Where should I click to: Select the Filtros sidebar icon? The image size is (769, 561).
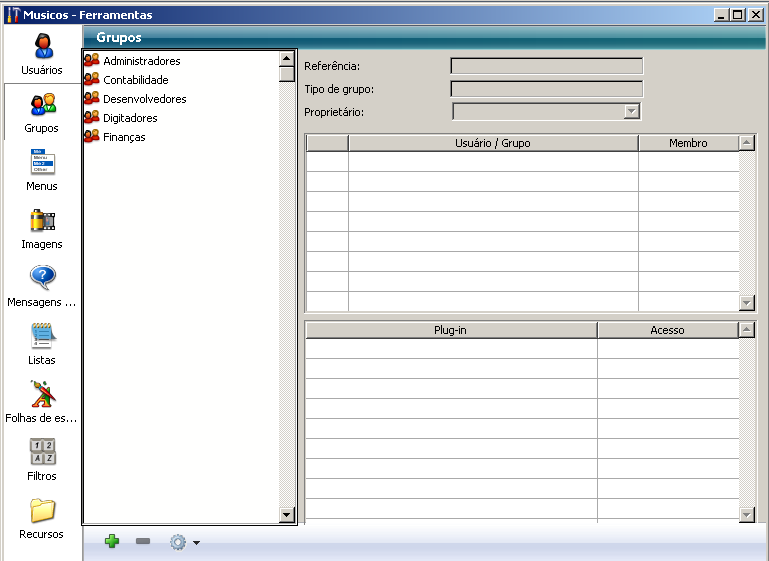tap(42, 453)
